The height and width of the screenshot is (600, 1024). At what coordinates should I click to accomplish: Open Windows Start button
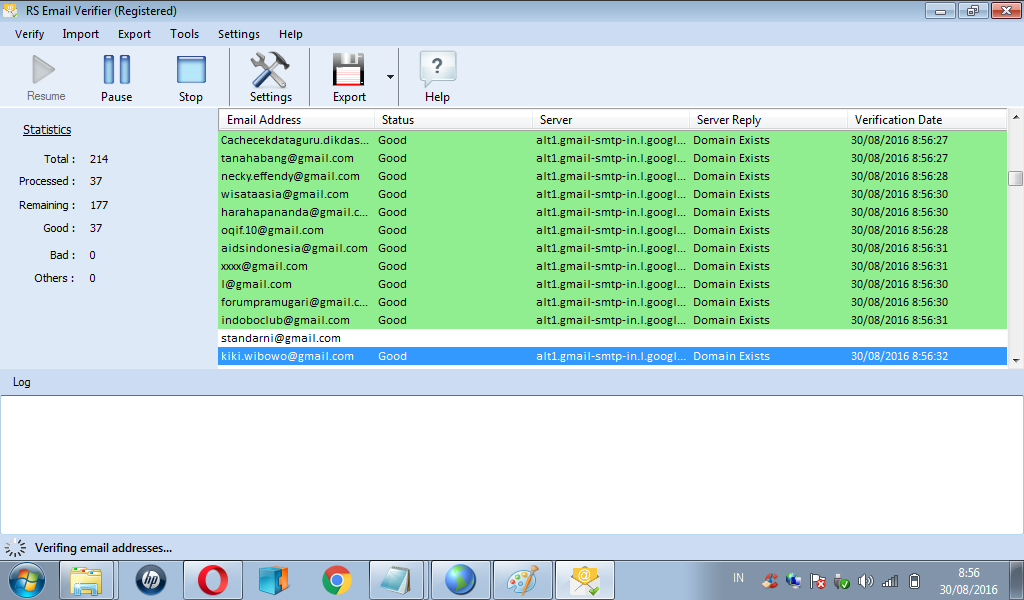click(27, 580)
